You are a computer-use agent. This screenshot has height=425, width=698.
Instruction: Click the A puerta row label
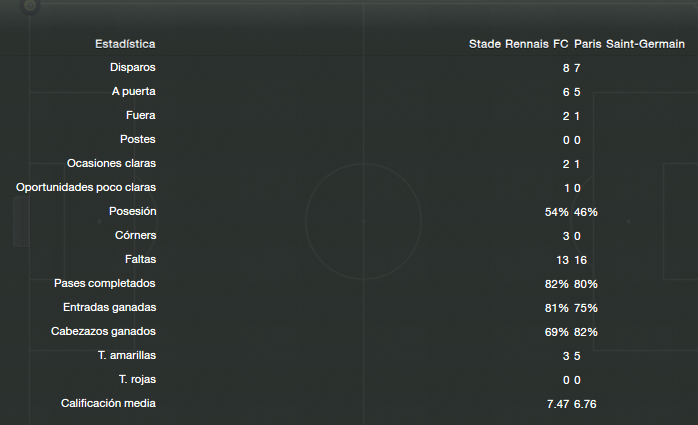click(134, 91)
